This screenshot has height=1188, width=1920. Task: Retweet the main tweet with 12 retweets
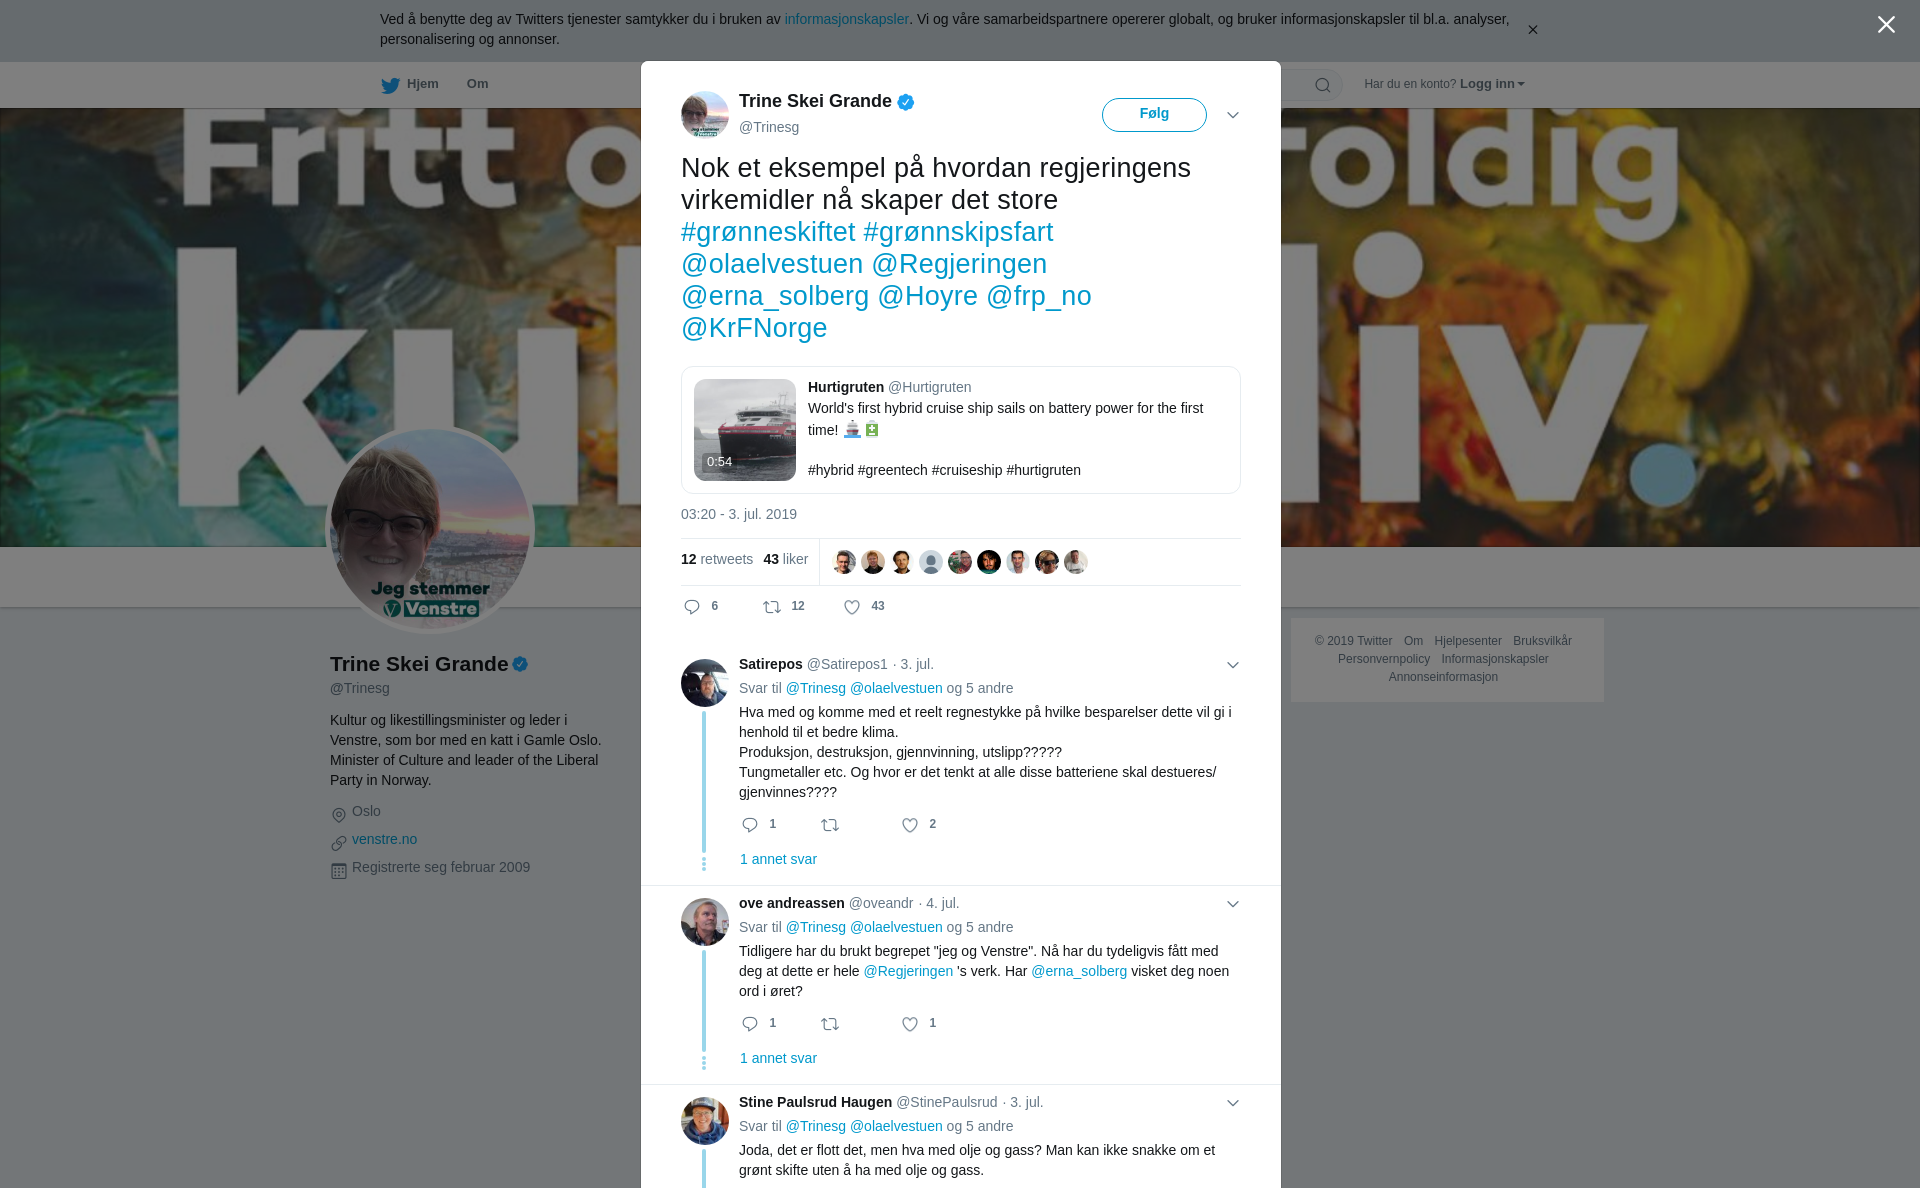coord(772,607)
